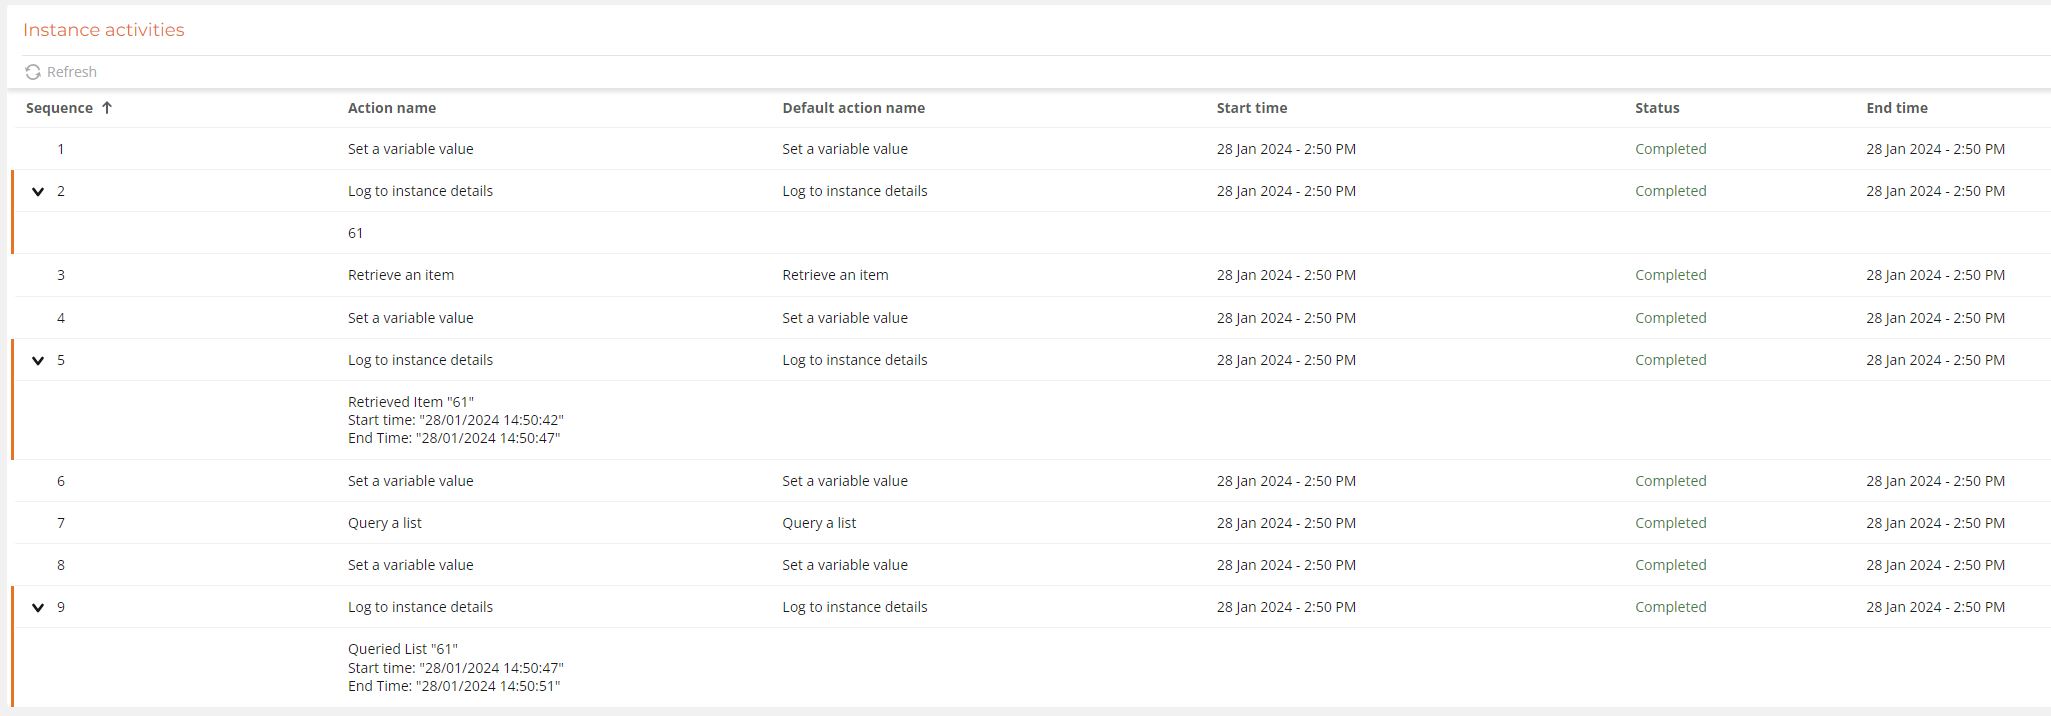This screenshot has width=2051, height=716.
Task: Click the circular refresh arrows icon
Action: 33,72
